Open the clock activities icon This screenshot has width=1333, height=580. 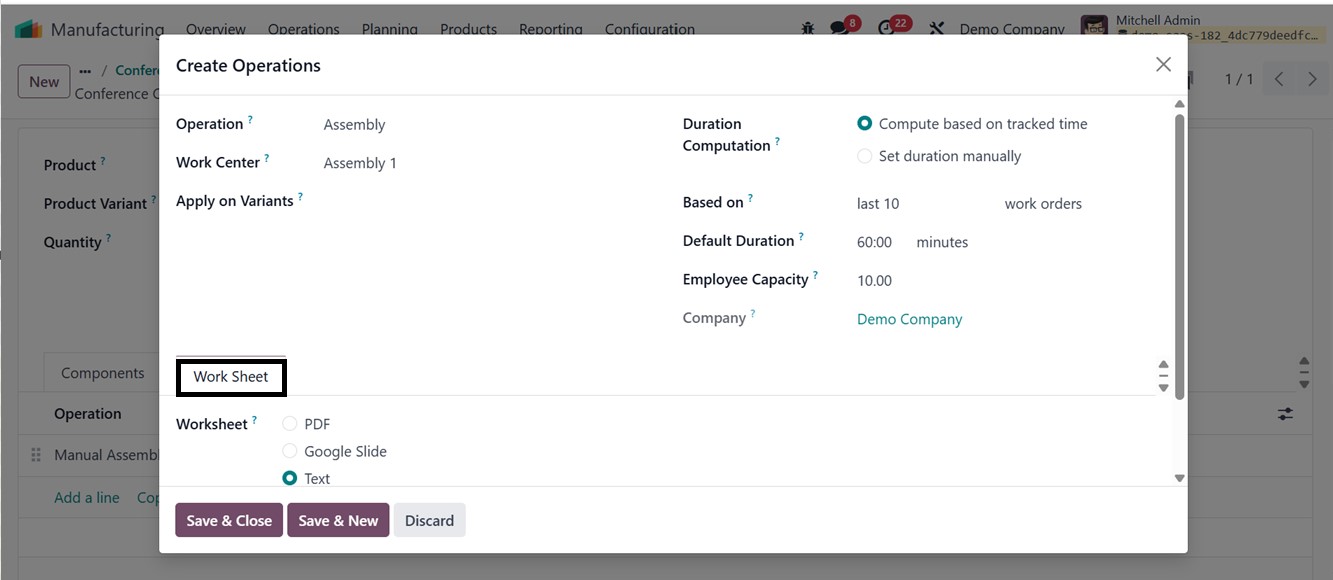coord(887,29)
